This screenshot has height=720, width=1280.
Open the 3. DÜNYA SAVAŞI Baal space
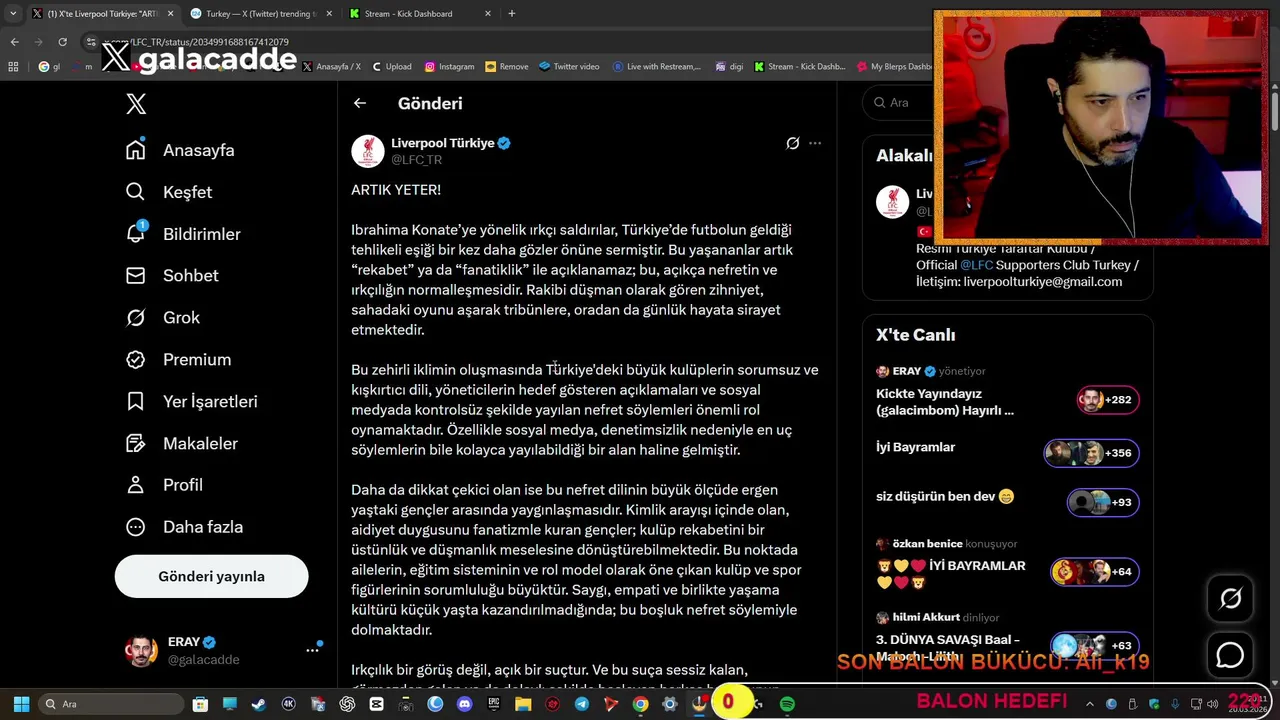click(1008, 638)
